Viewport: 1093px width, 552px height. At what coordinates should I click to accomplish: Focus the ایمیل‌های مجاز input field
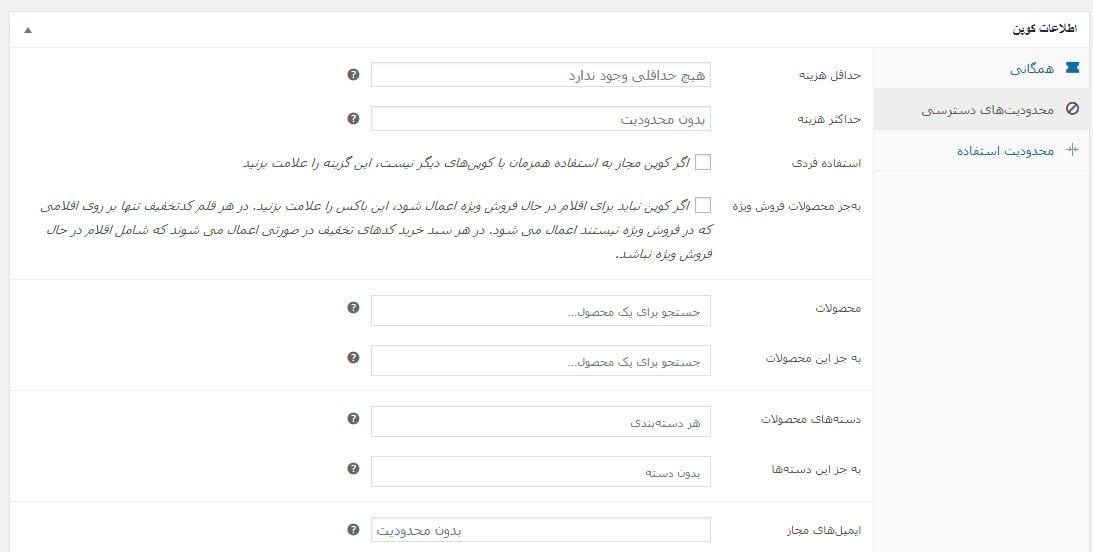pos(541,530)
